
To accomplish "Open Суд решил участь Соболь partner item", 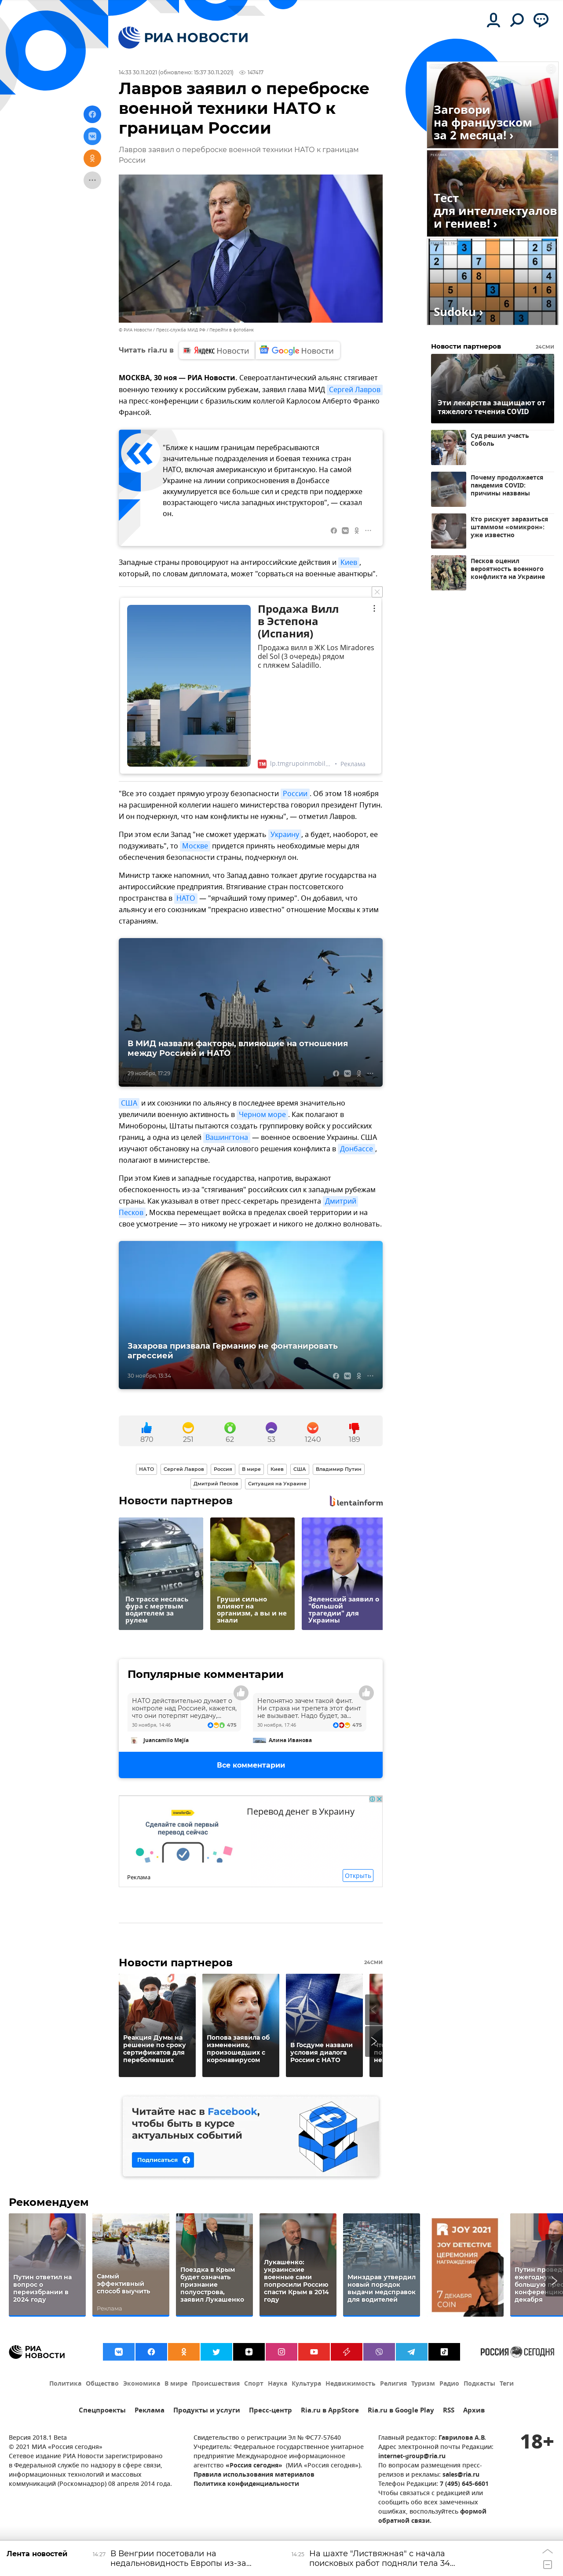I will click(x=492, y=447).
